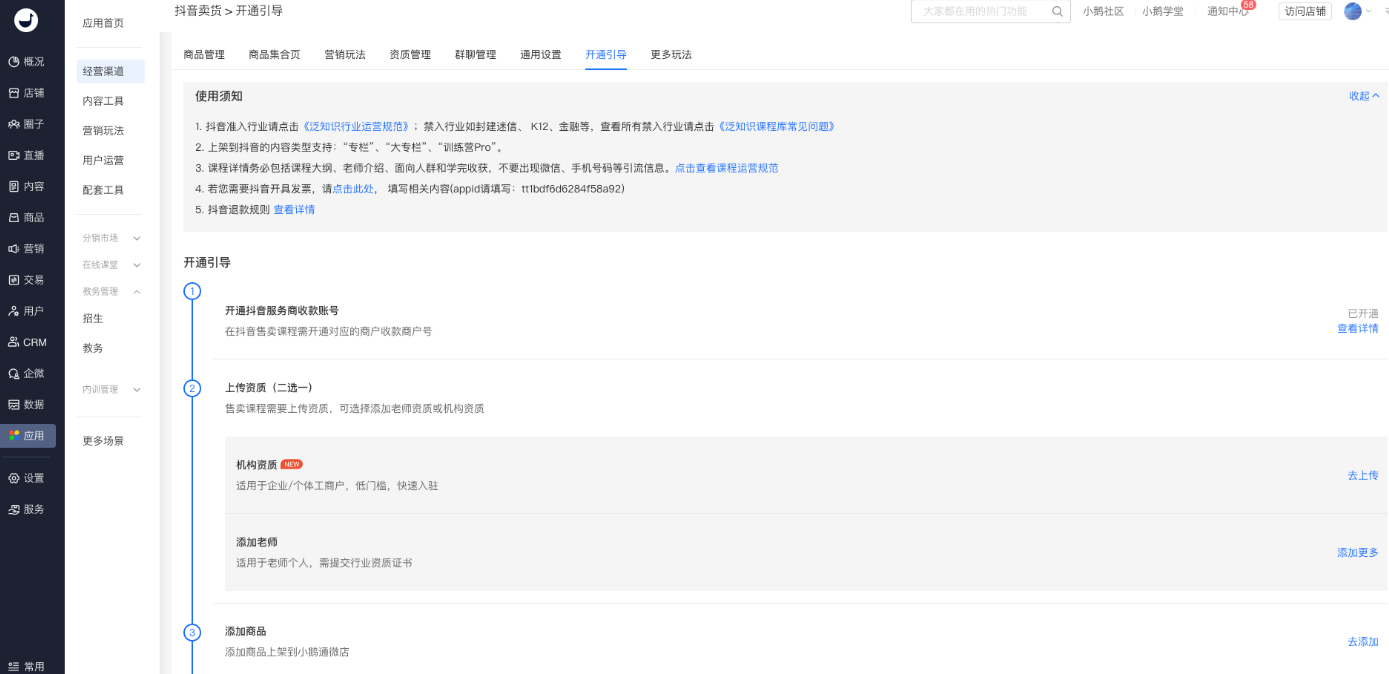Click 去添加 for 添加商品
Viewport: 1389px width, 674px height.
1363,642
